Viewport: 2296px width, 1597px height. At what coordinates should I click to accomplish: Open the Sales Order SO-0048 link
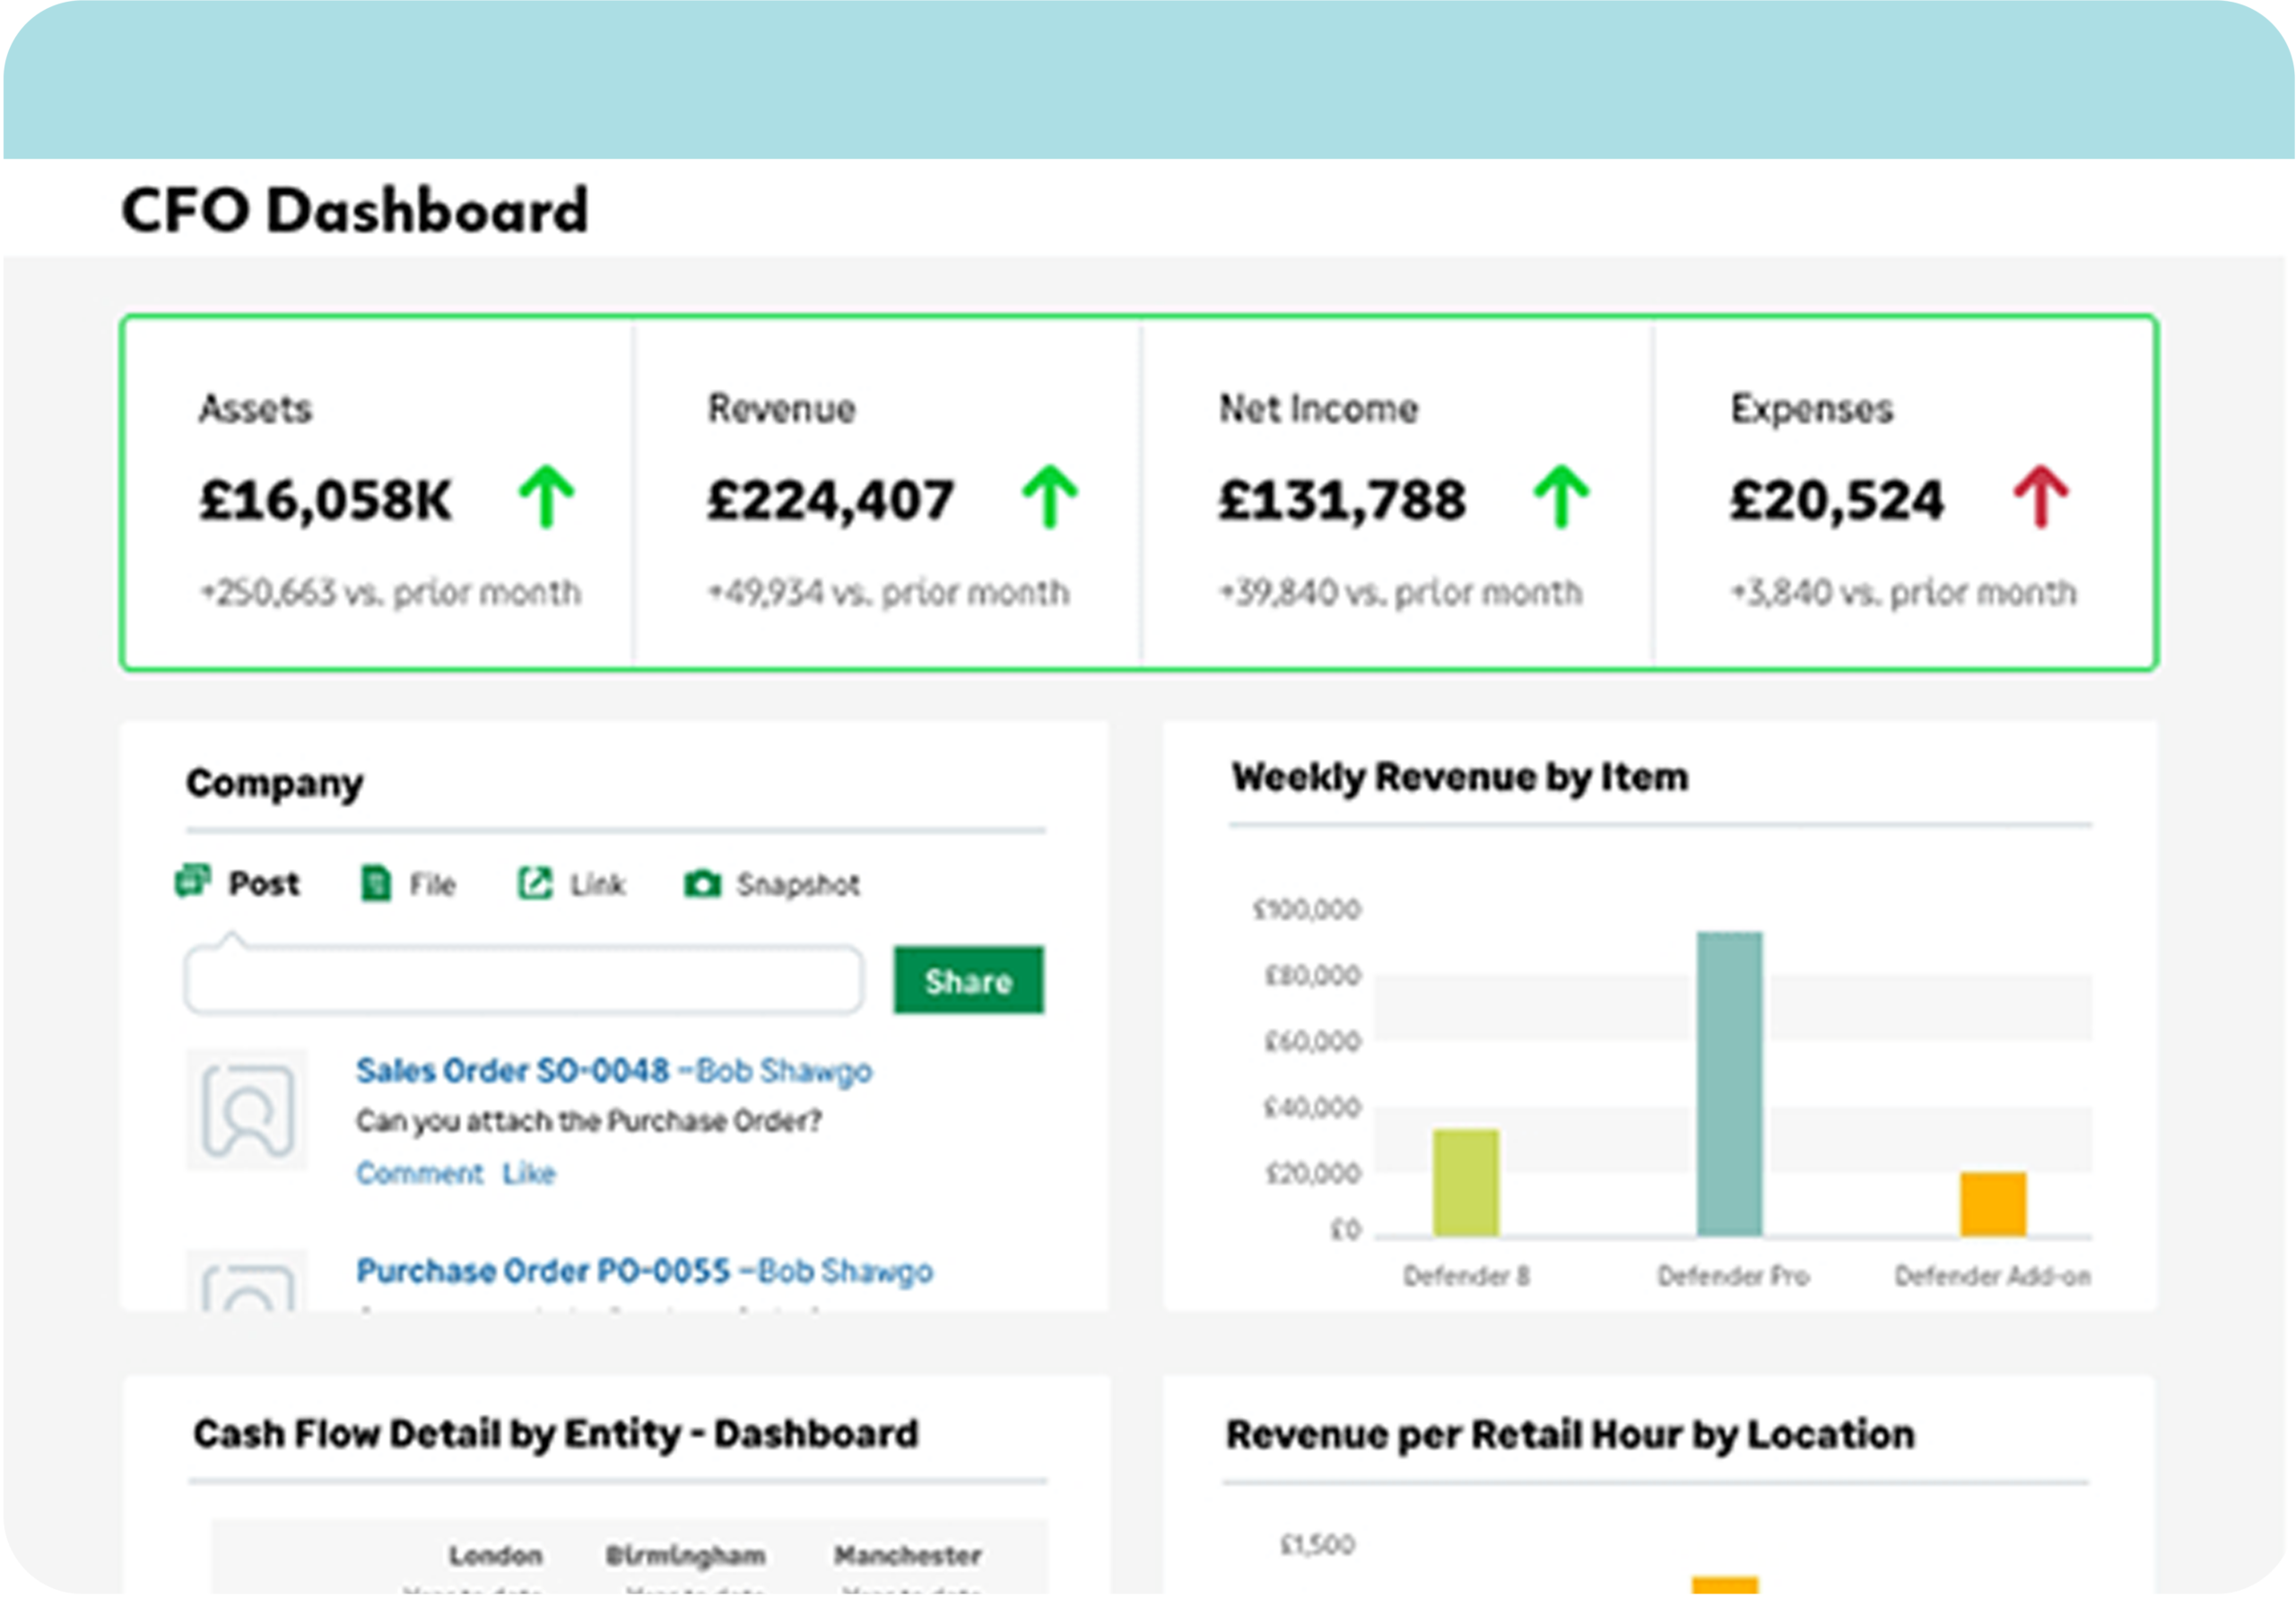coord(513,1071)
